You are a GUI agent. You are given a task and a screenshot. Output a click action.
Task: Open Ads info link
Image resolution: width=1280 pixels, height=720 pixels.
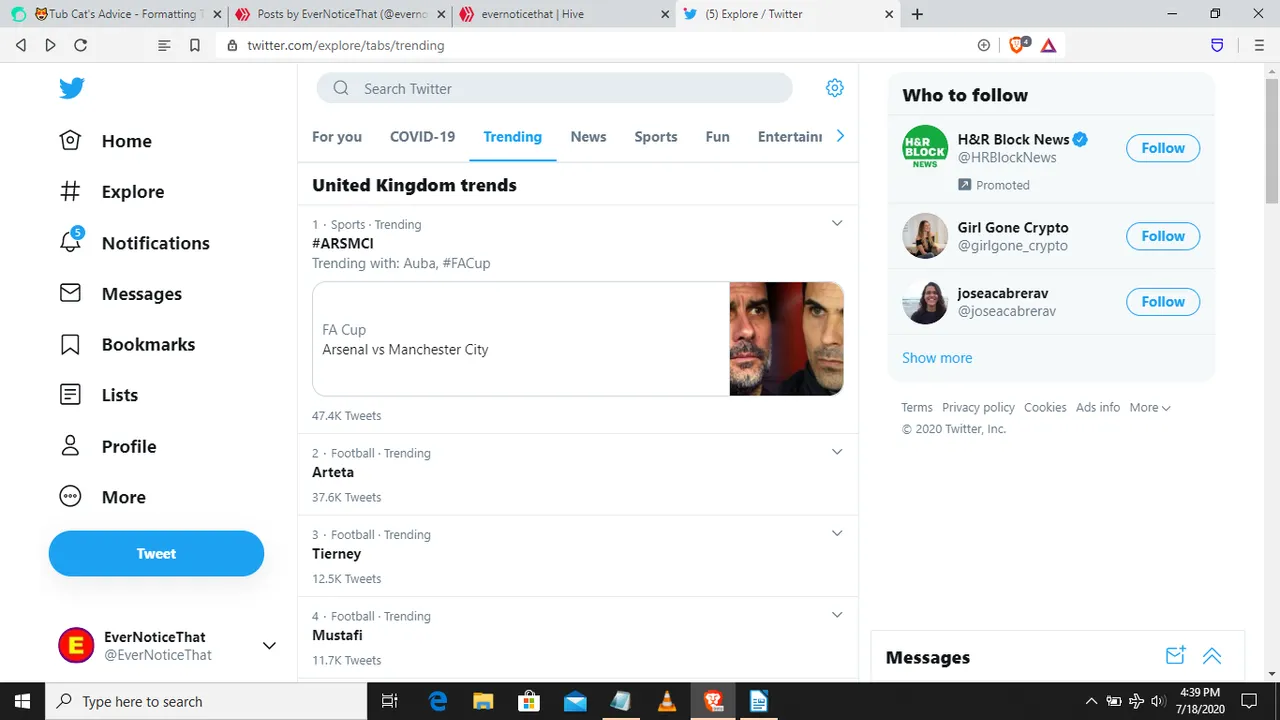[1098, 408]
